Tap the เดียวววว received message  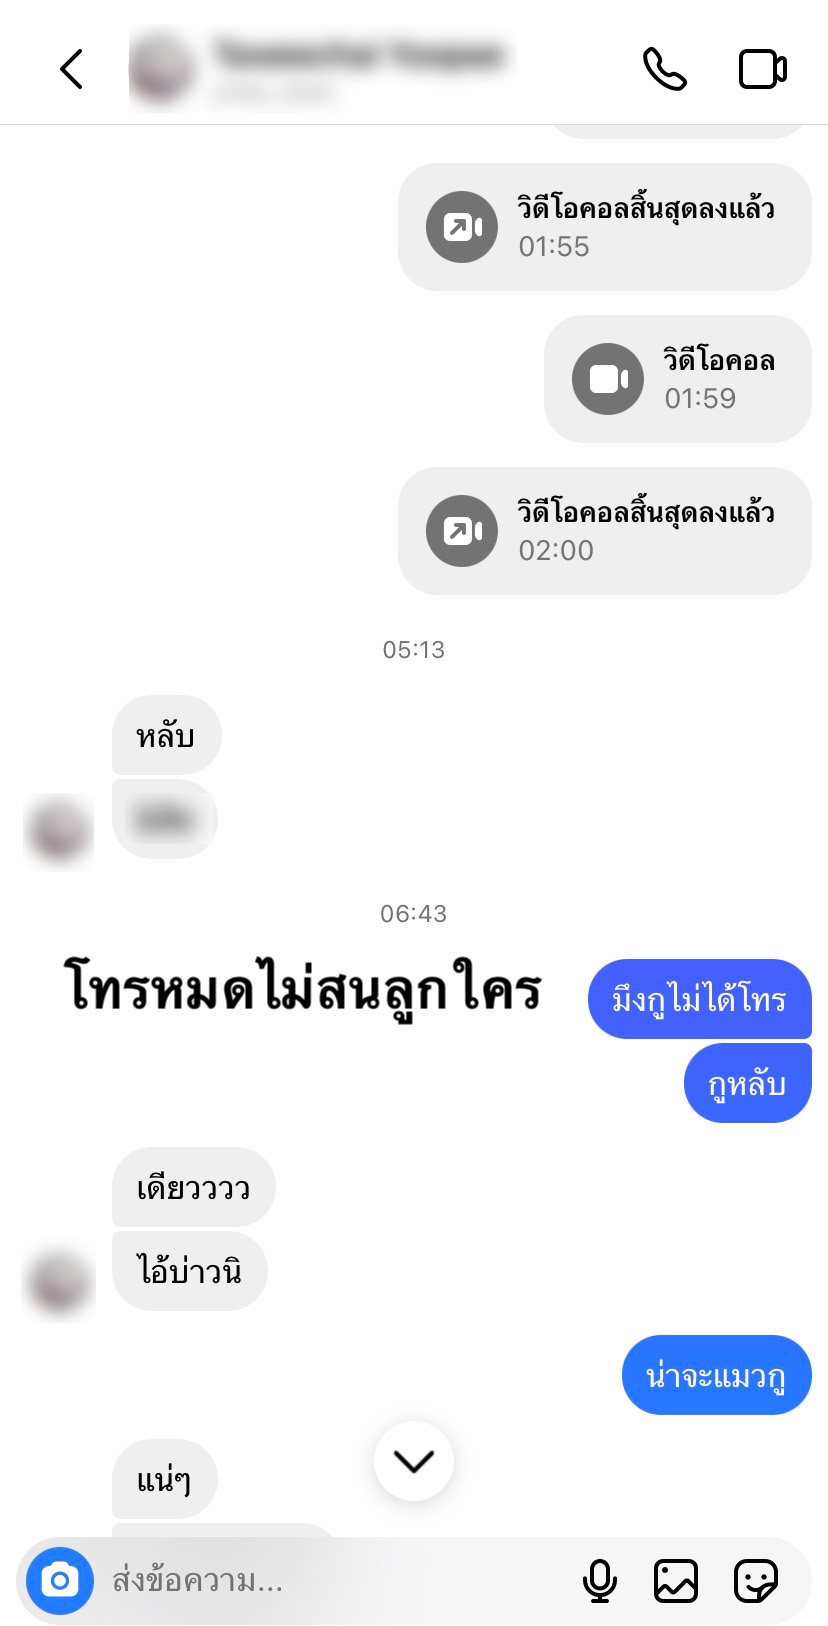click(193, 1187)
